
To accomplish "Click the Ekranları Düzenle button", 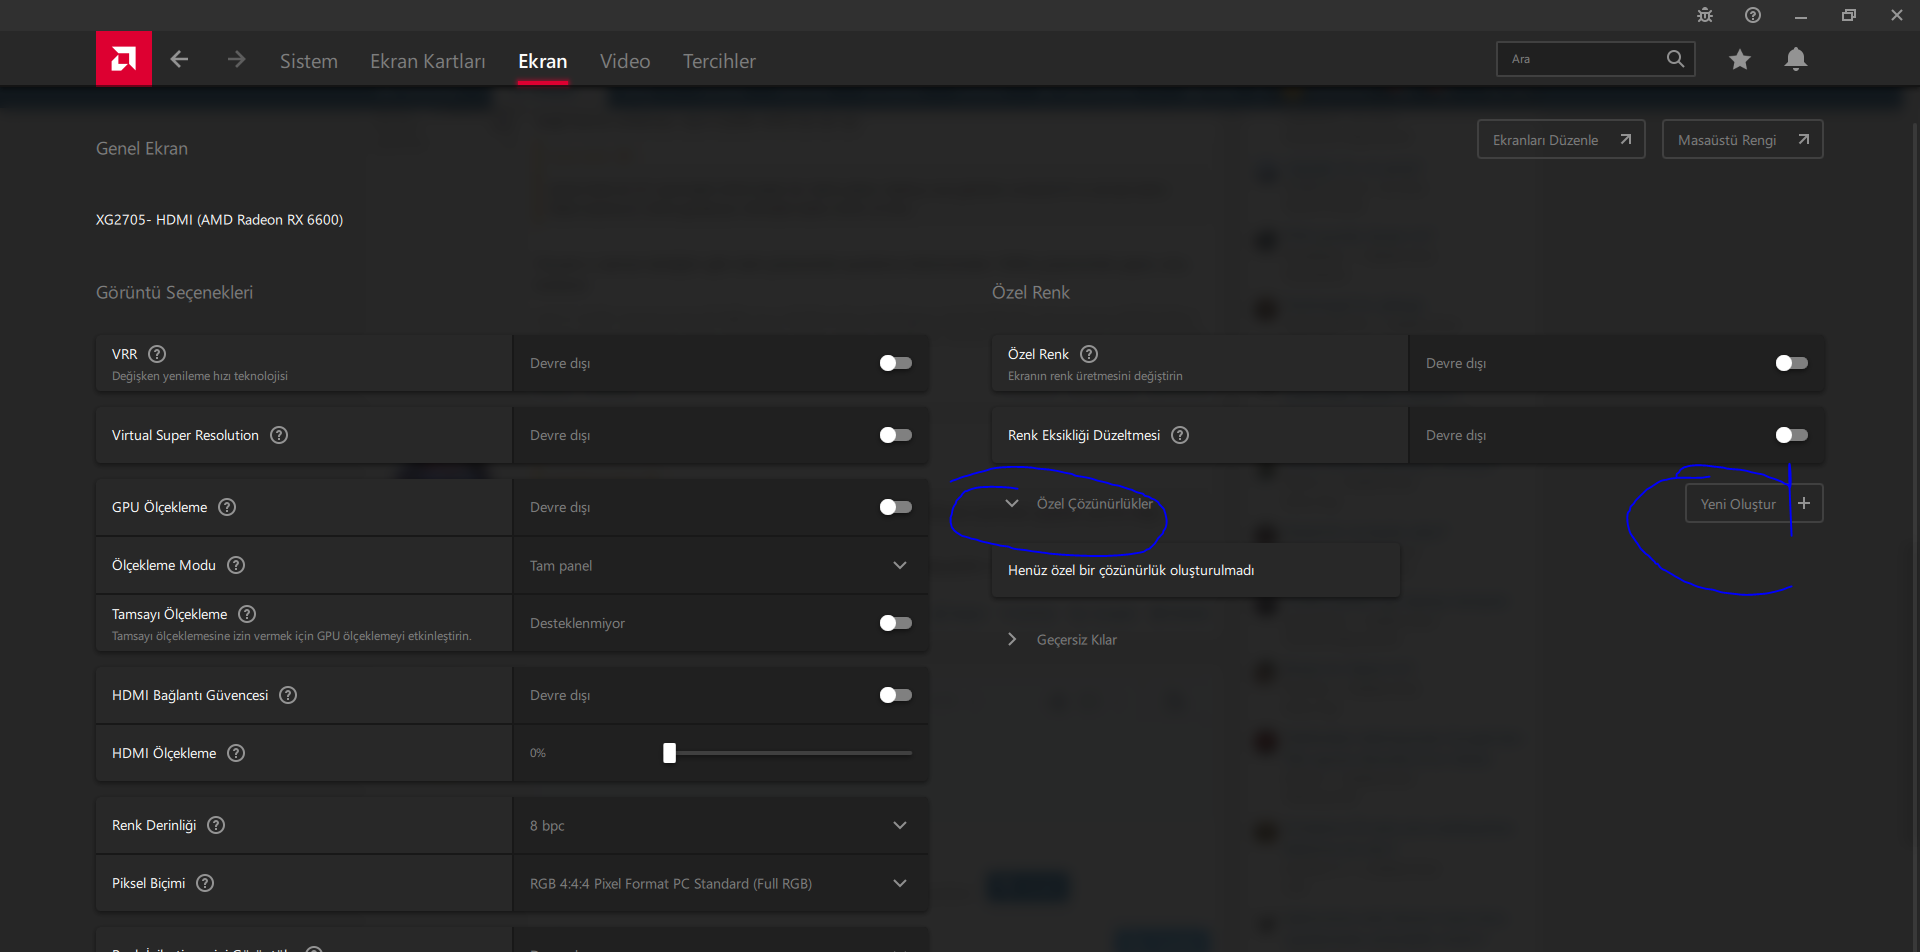I will 1560,140.
